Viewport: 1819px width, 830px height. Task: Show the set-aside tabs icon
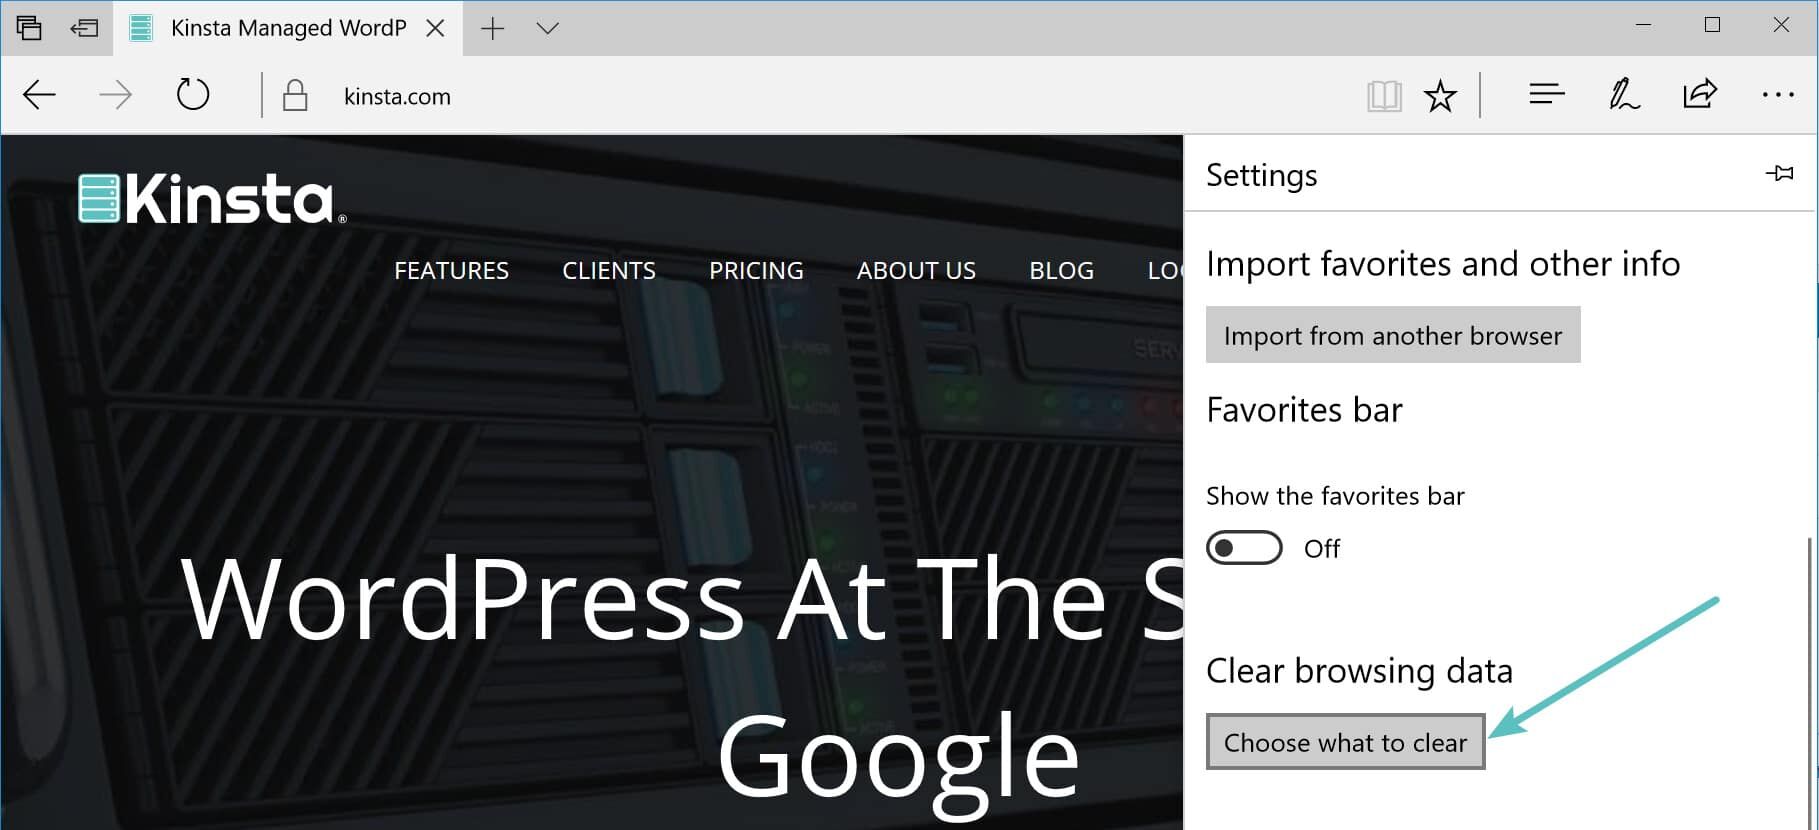[29, 27]
